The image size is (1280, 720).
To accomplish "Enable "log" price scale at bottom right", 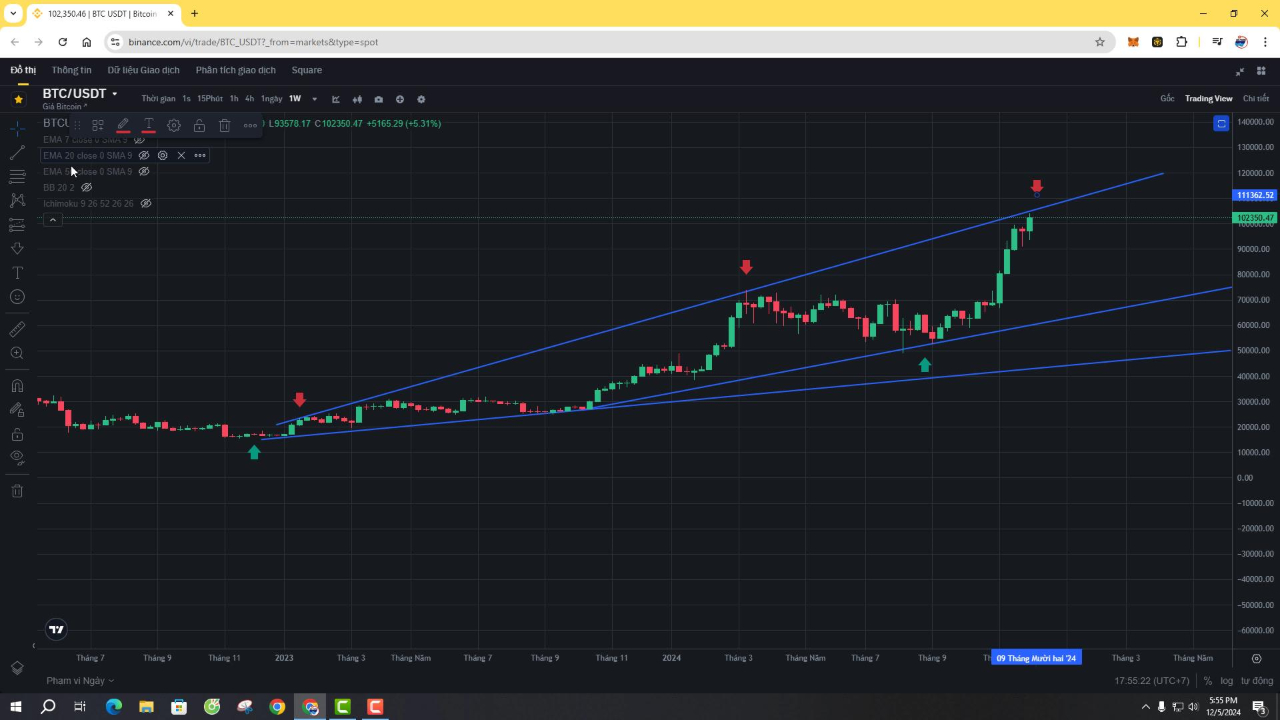I will point(1227,680).
